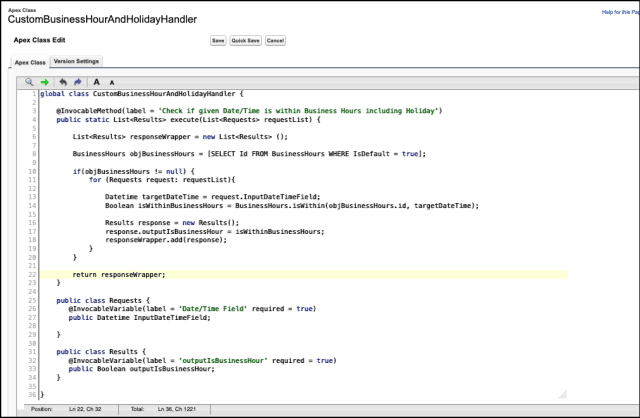Click the BusinessHours SOQL query line
Image resolution: width=640 pixels, height=418 pixels.
tap(249, 153)
